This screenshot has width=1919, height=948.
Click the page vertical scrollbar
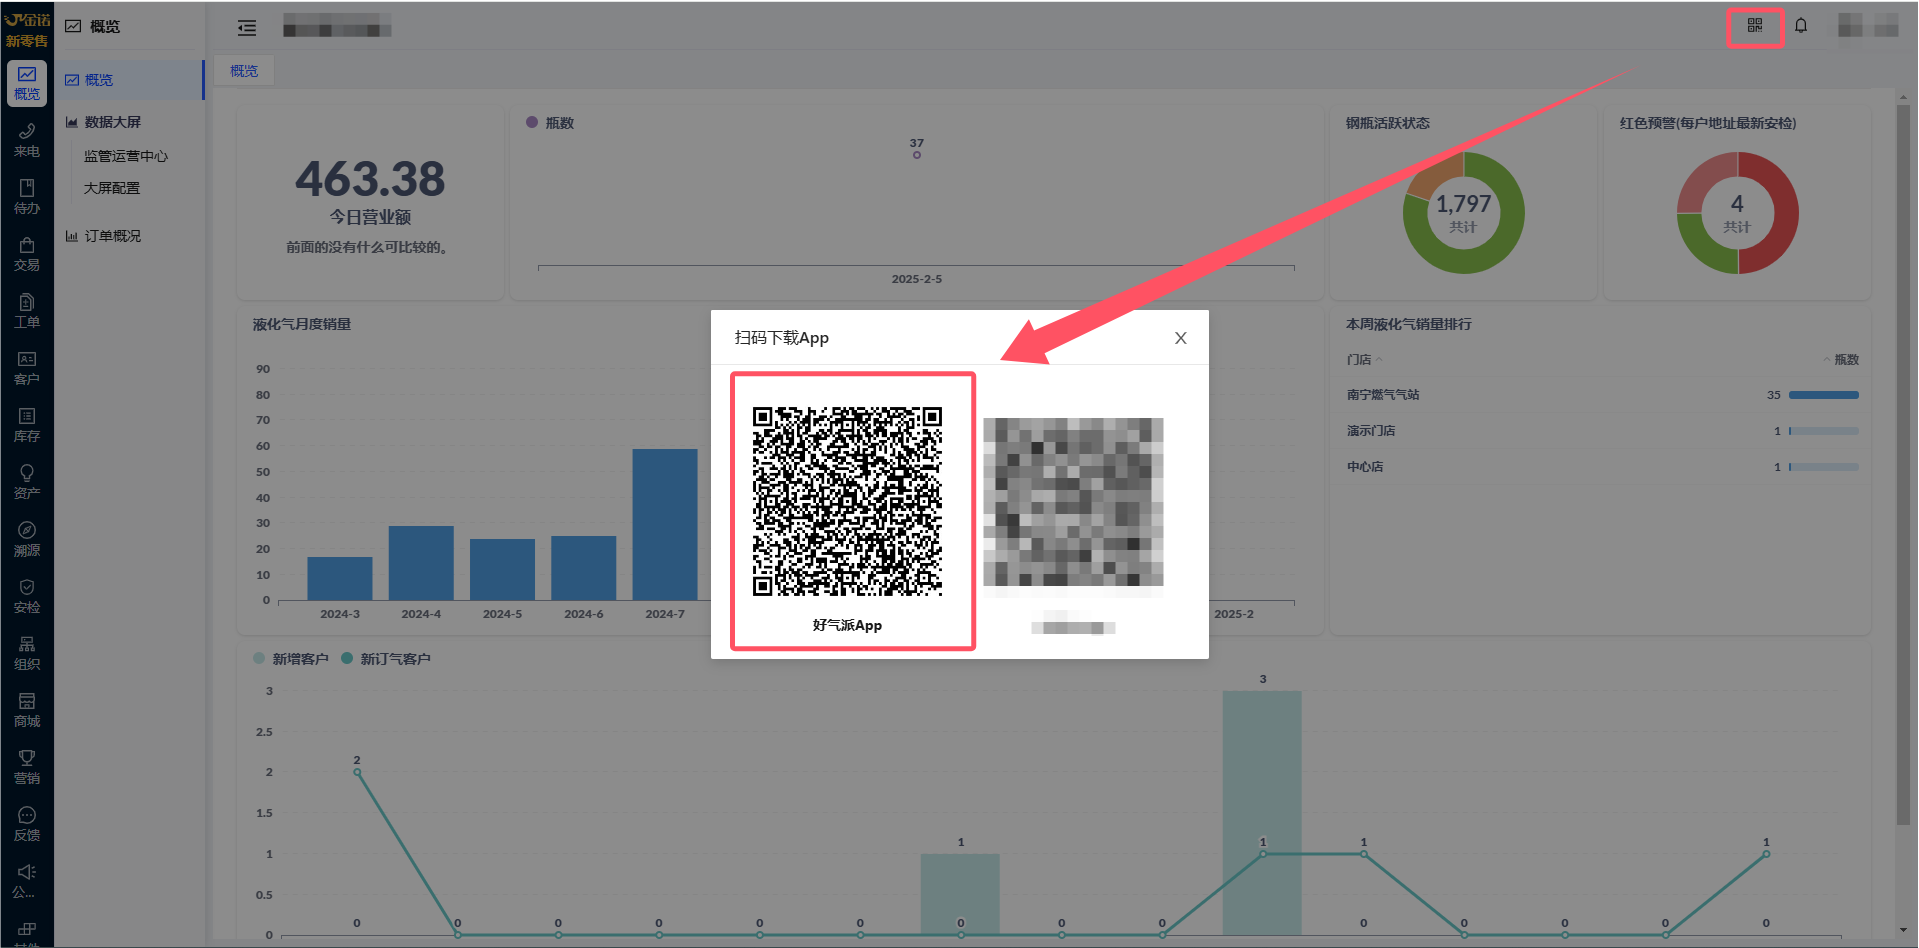click(1903, 465)
